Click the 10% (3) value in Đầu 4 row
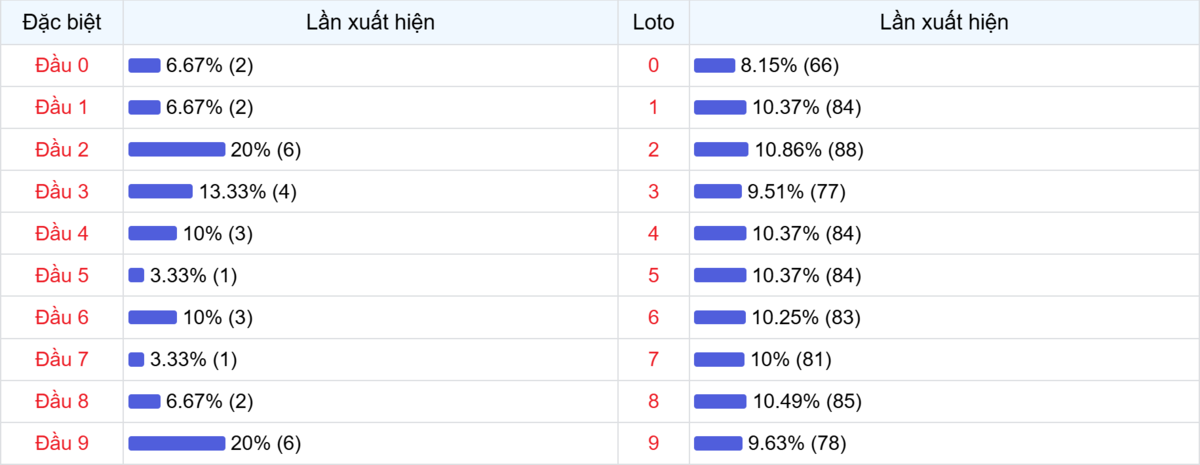 (217, 233)
